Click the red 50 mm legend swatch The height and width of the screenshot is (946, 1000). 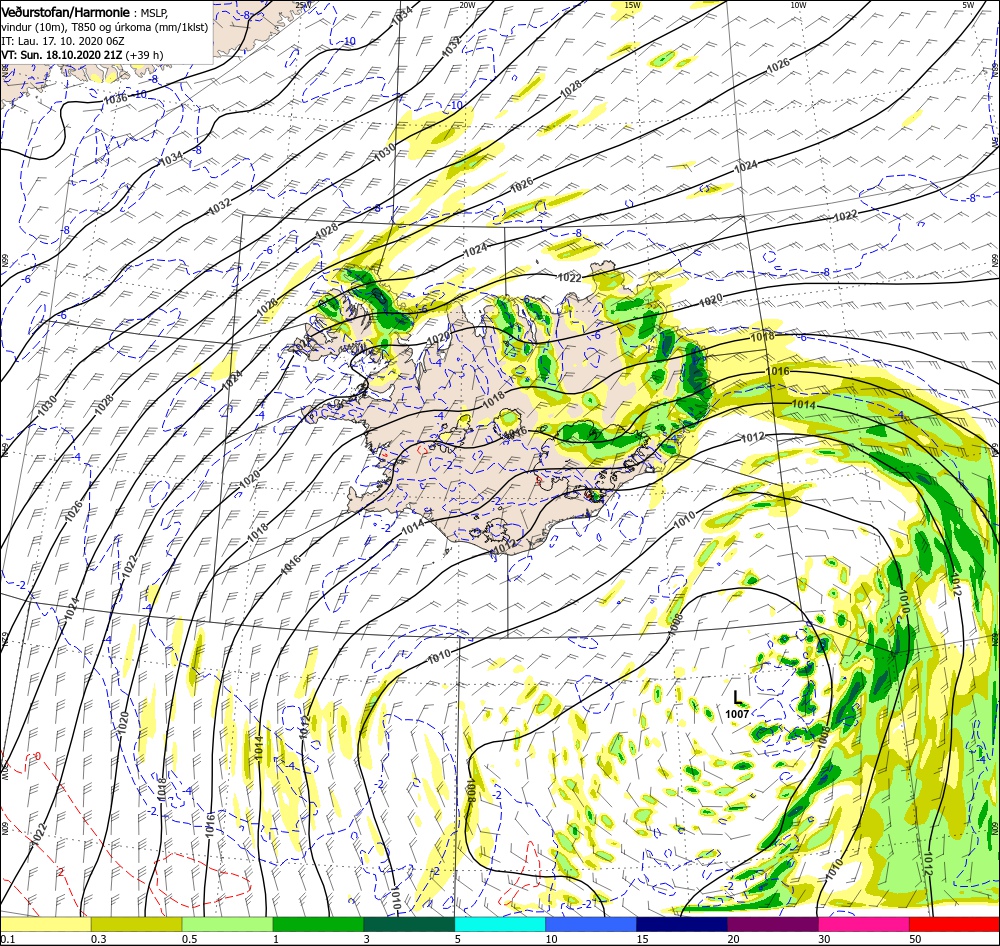point(954,924)
